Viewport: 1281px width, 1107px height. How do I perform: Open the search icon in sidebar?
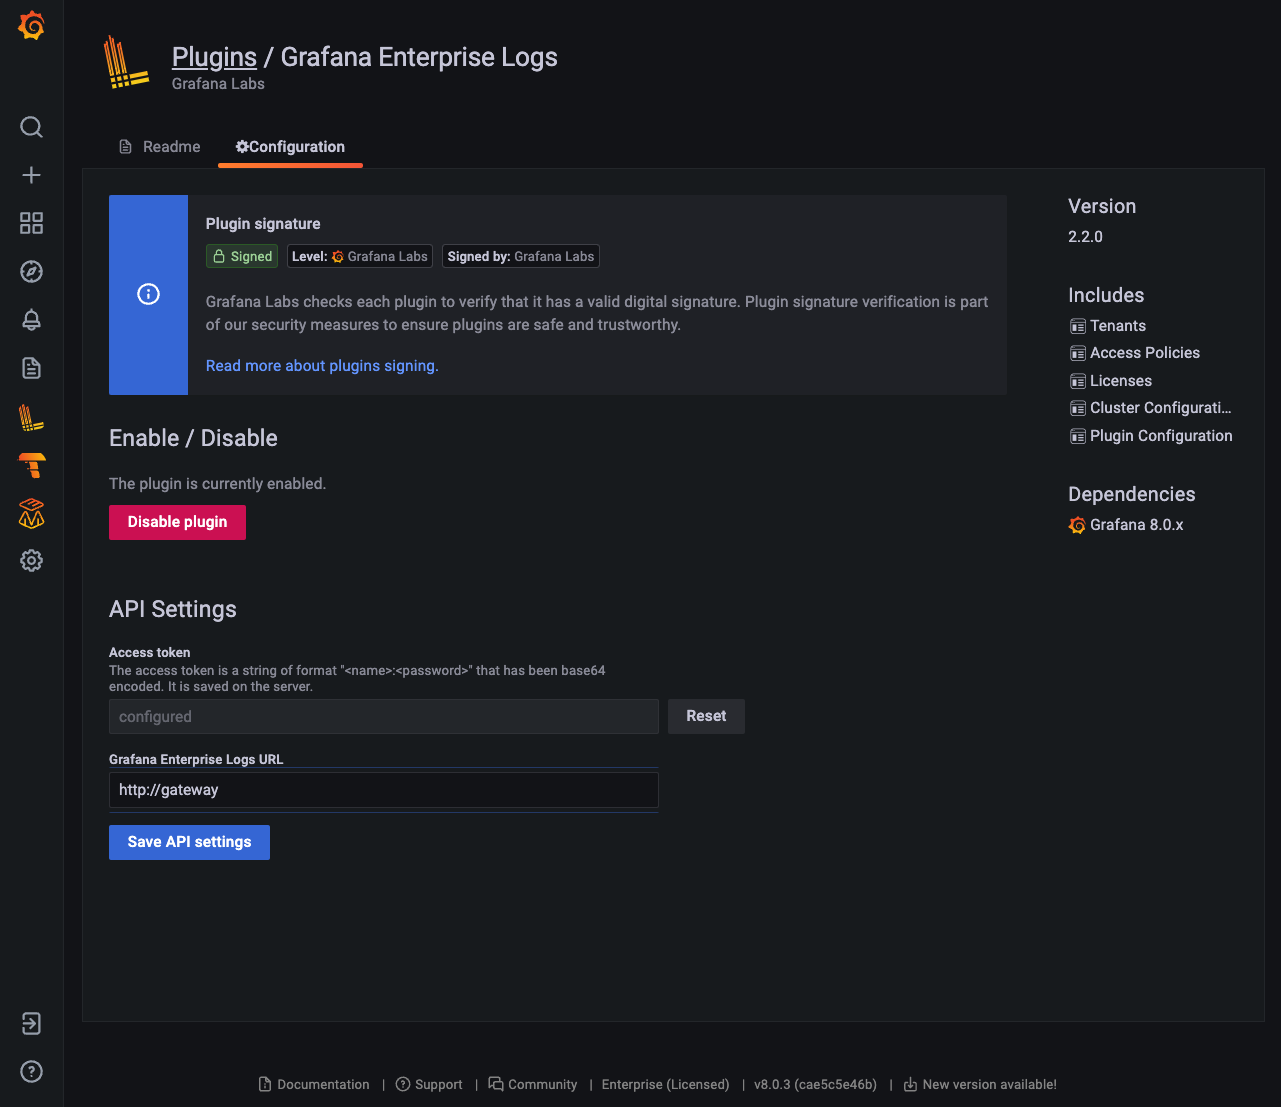pos(32,127)
